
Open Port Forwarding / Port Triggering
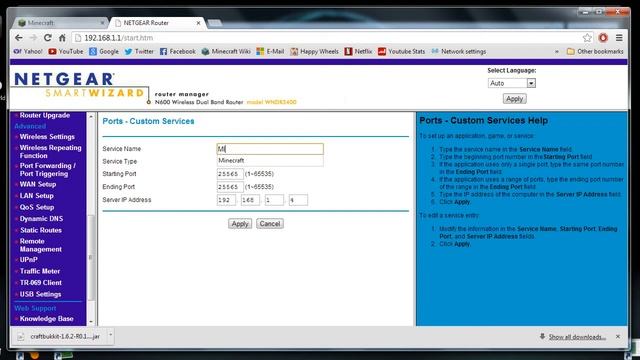(48, 169)
